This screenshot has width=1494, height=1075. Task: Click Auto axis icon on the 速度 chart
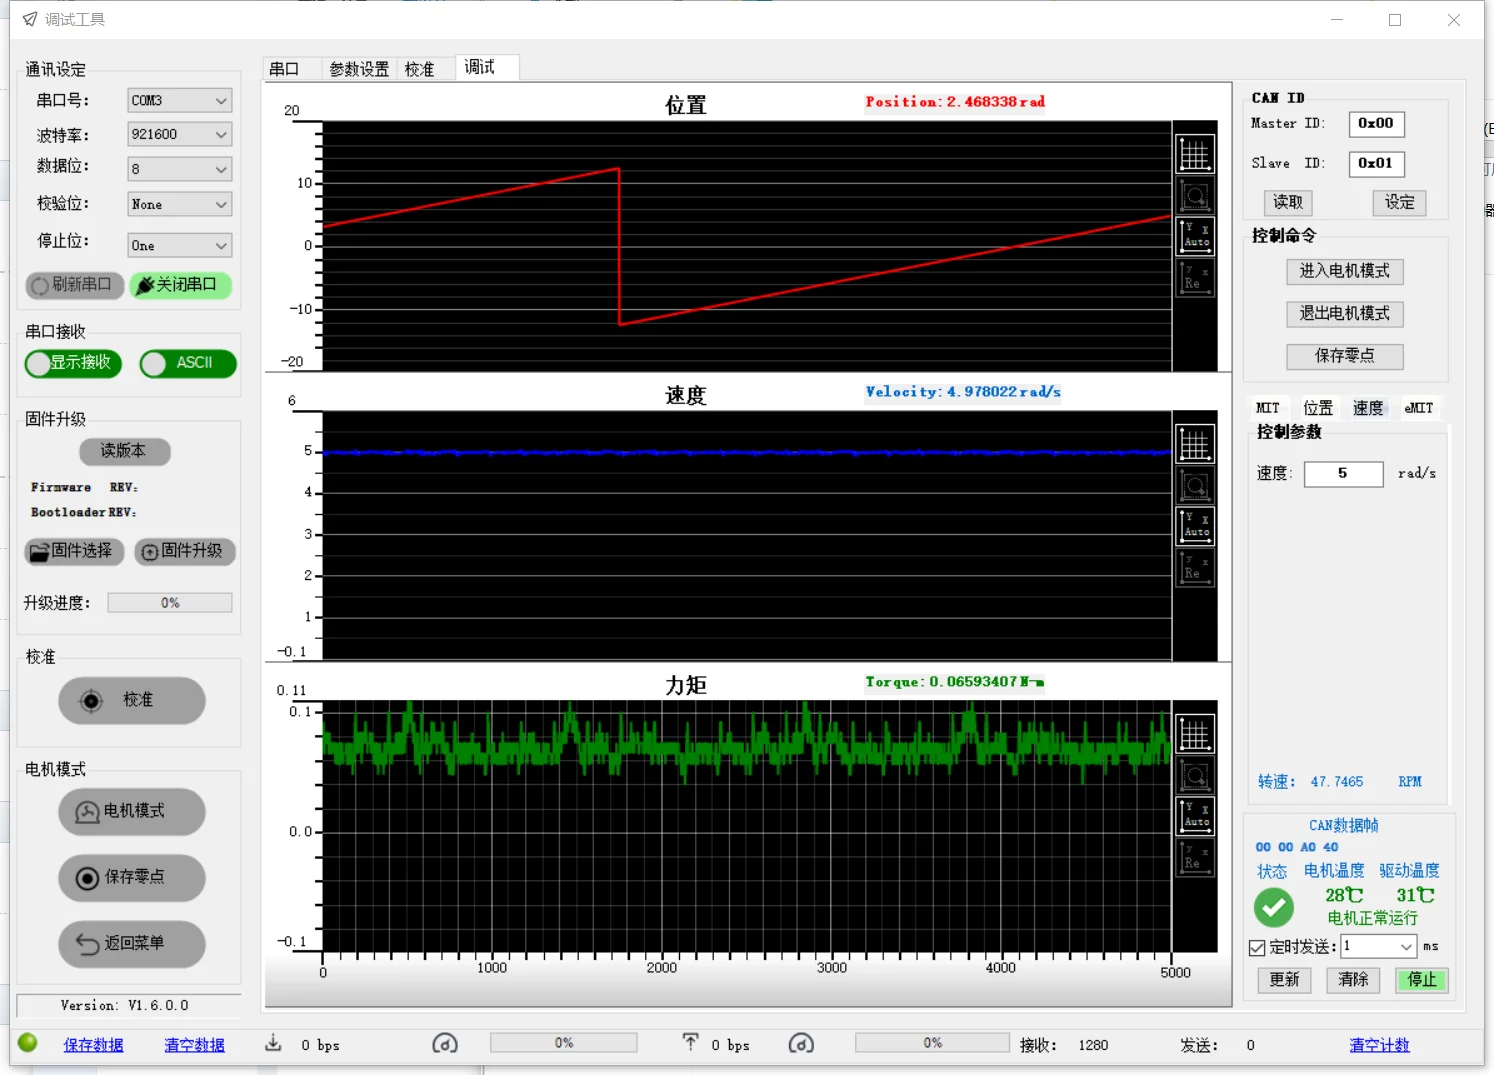pyautogui.click(x=1194, y=526)
